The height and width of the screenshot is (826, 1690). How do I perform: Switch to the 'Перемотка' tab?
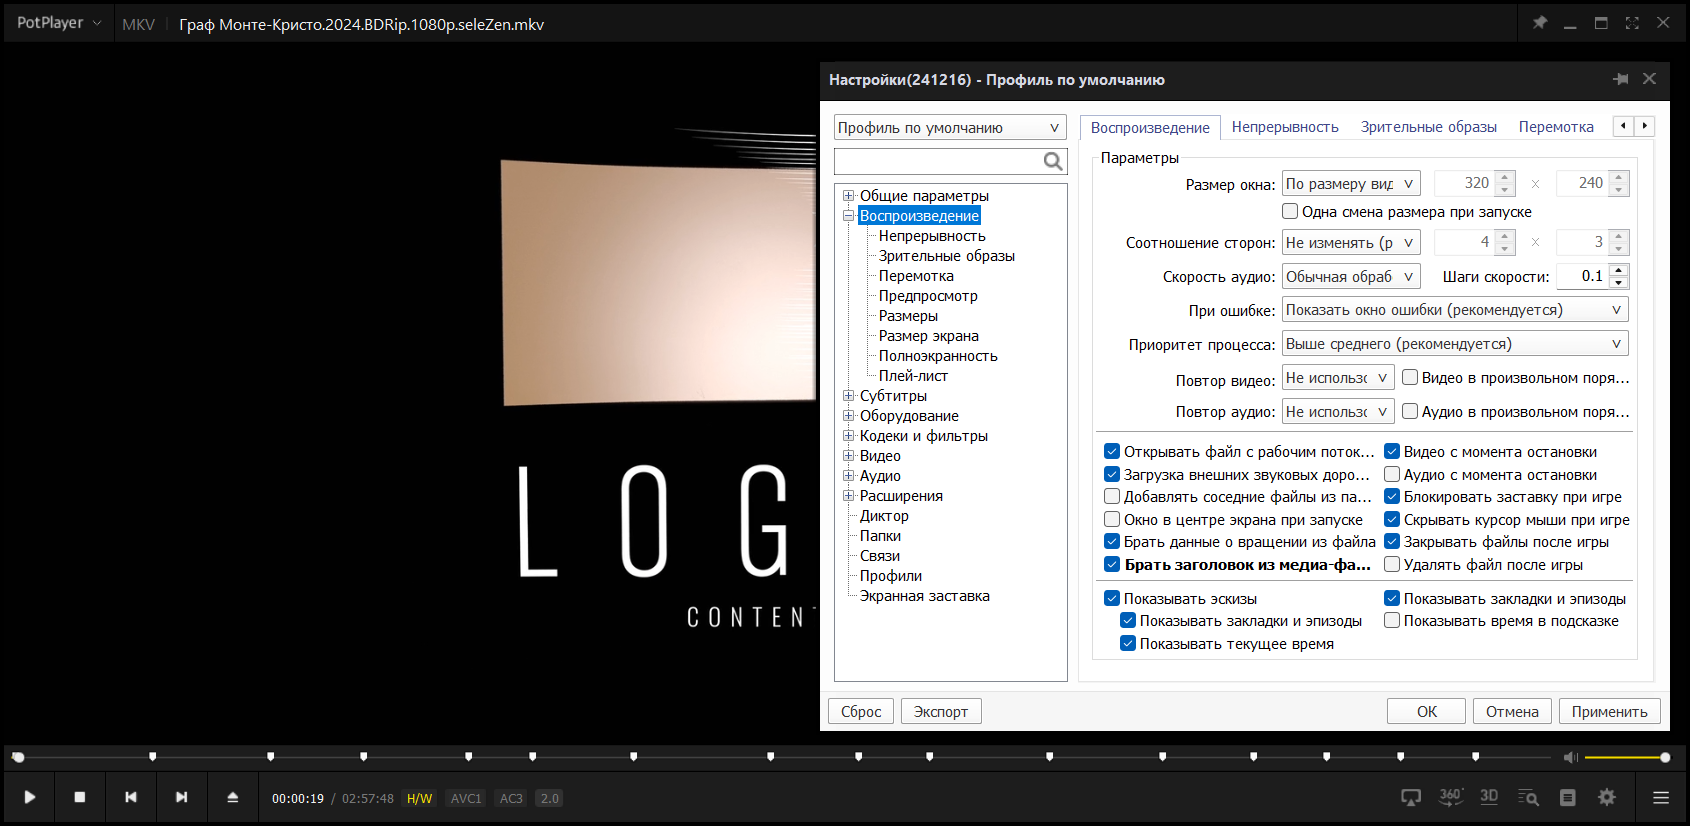[x=1556, y=127]
